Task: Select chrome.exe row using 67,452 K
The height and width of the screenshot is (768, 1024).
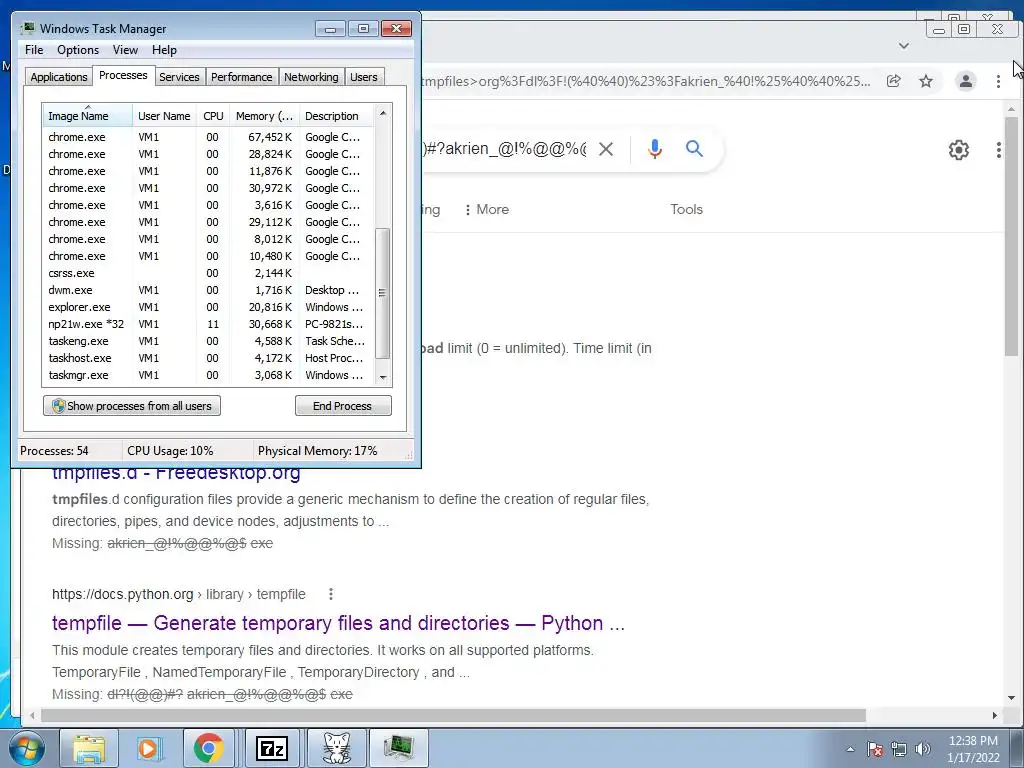Action: coord(208,137)
